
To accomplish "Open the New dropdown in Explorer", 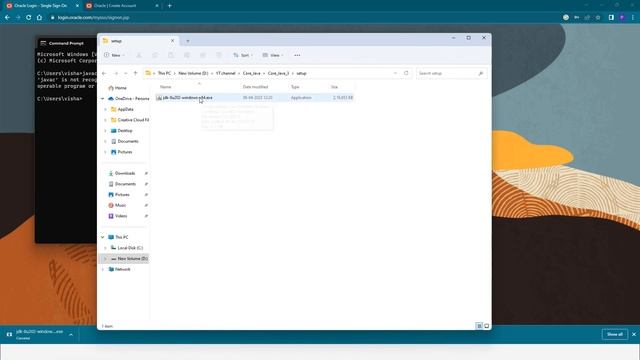I will click(114, 55).
